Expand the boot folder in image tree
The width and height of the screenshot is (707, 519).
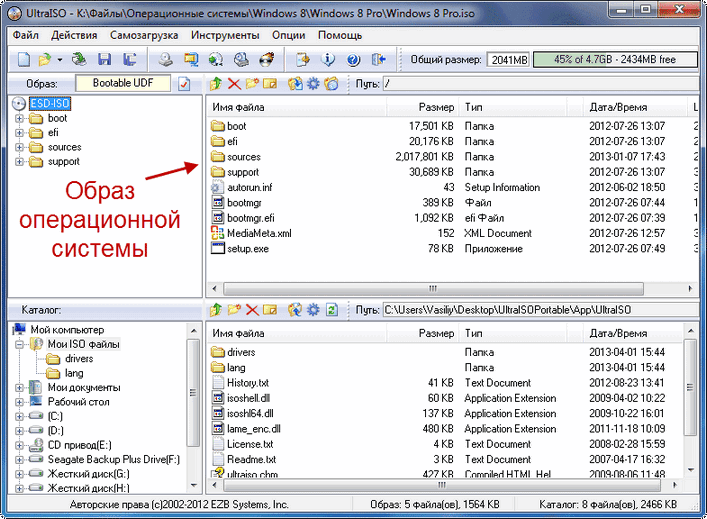point(19,119)
